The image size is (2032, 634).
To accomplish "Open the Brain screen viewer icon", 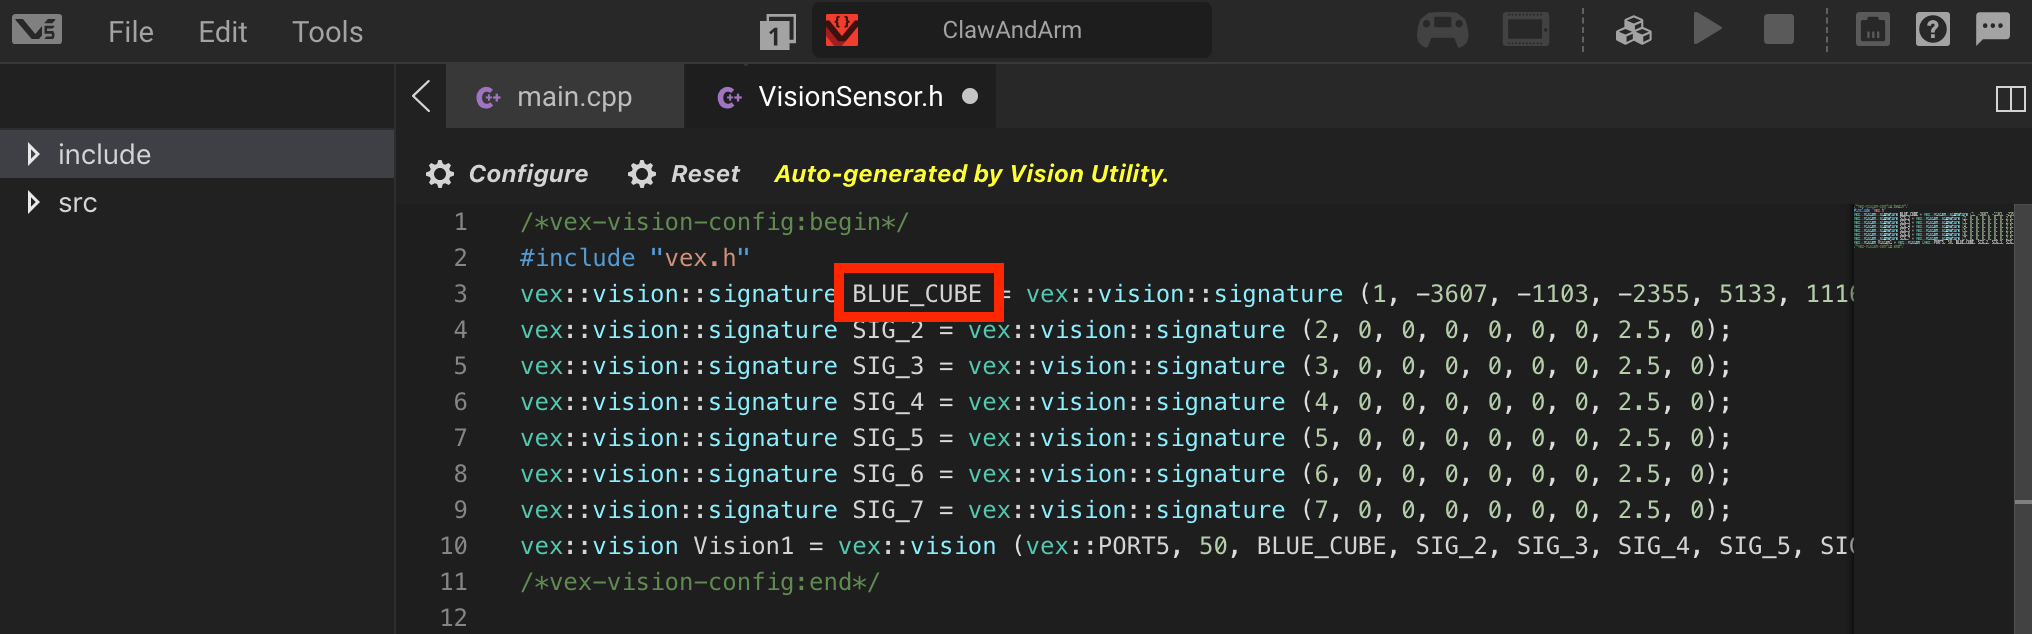I will (1525, 30).
